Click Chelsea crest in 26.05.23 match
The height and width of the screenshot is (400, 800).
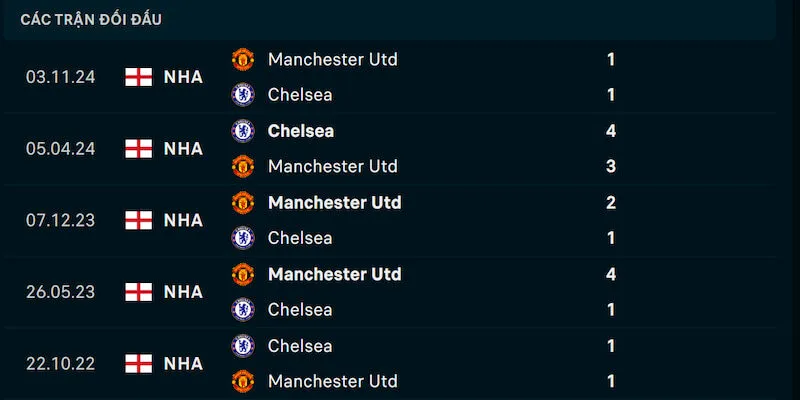(243, 309)
